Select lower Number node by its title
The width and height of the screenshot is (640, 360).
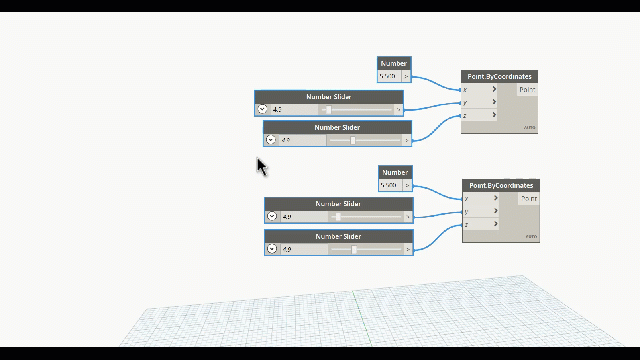tap(395, 172)
